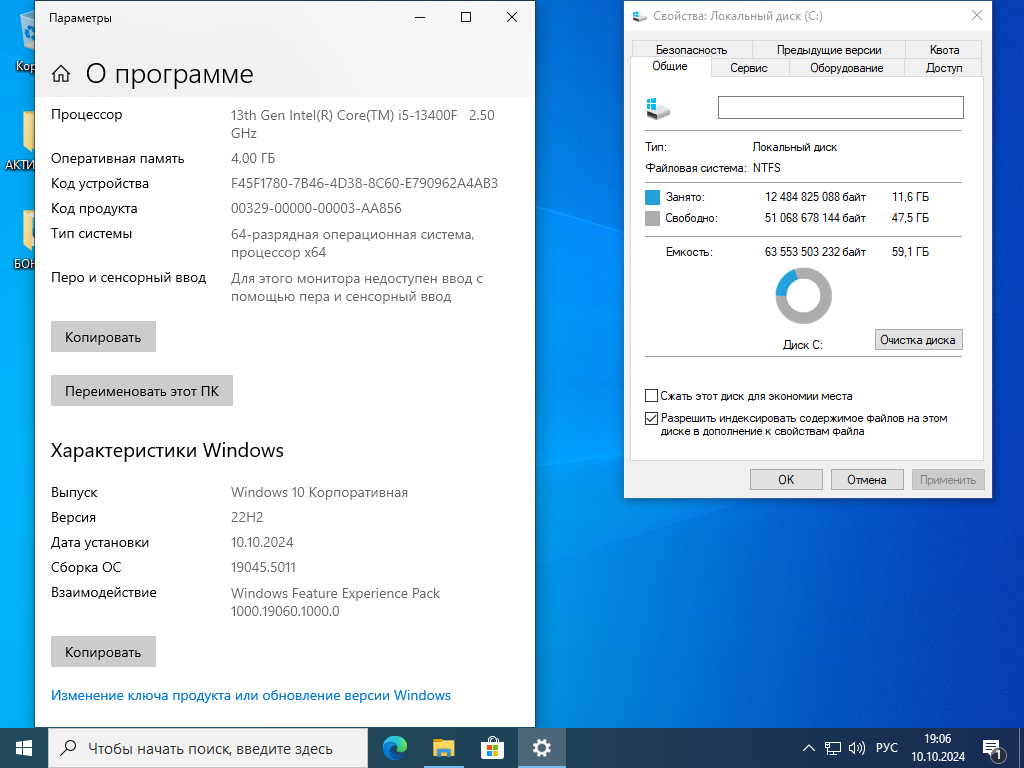This screenshot has height=768, width=1024.
Task: Click 59,1 ГБ capacity value
Action: (x=910, y=252)
